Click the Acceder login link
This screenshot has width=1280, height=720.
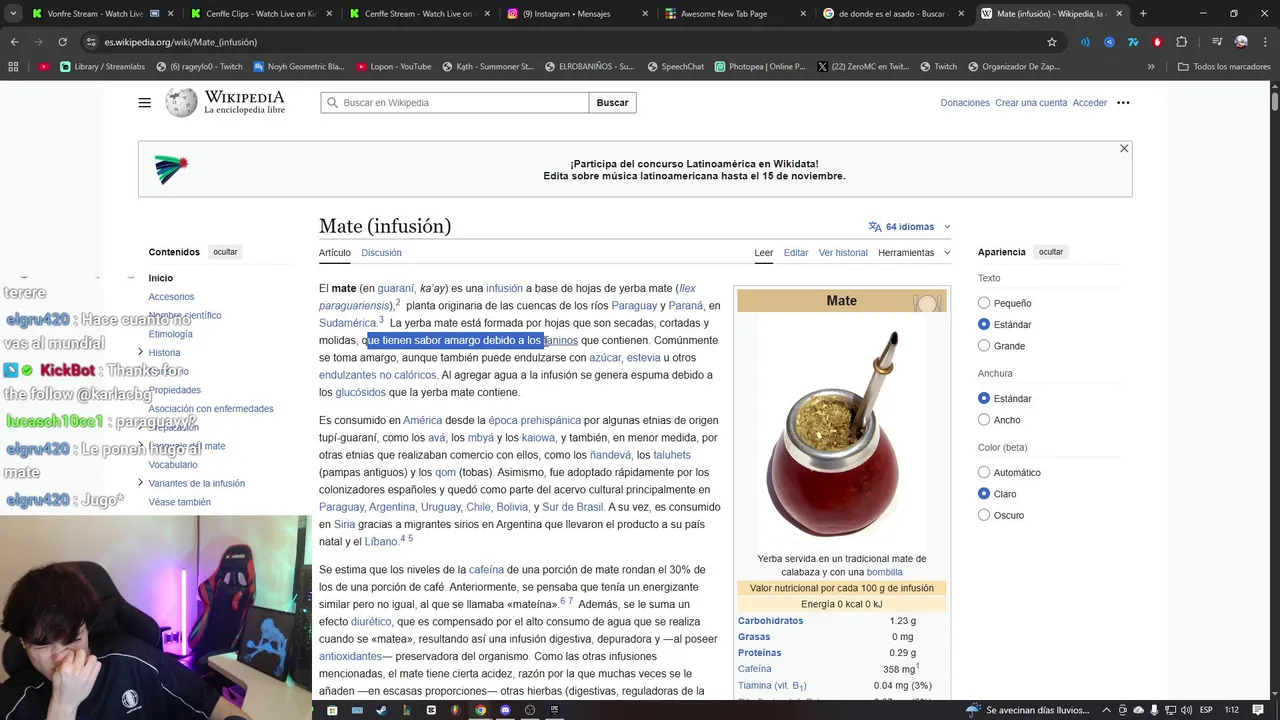pyautogui.click(x=1090, y=103)
